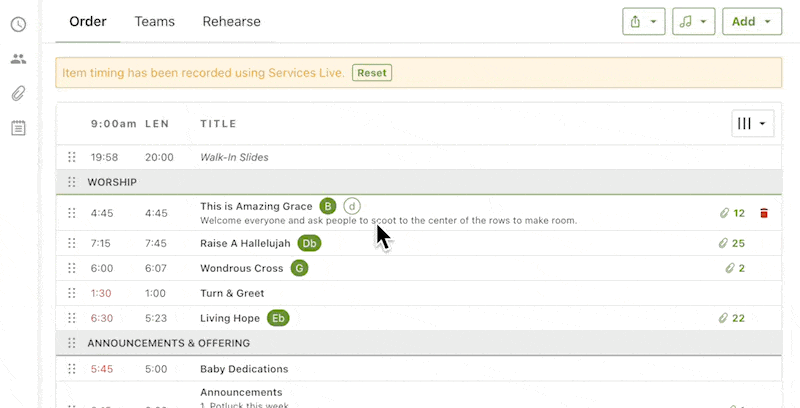Open the Wondrous Cross item
Image resolution: width=800 pixels, height=408 pixels.
[241, 268]
